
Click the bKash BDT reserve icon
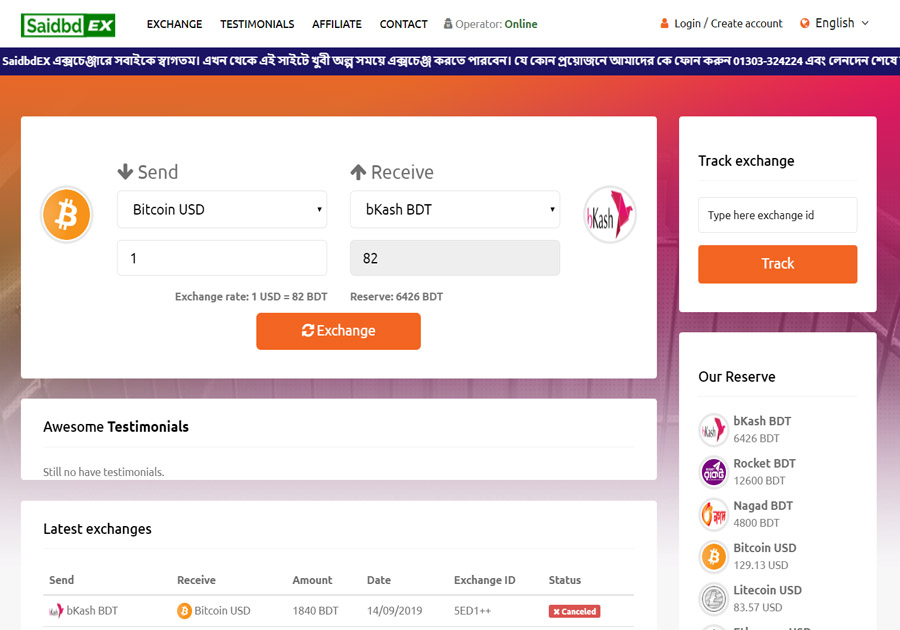(713, 429)
